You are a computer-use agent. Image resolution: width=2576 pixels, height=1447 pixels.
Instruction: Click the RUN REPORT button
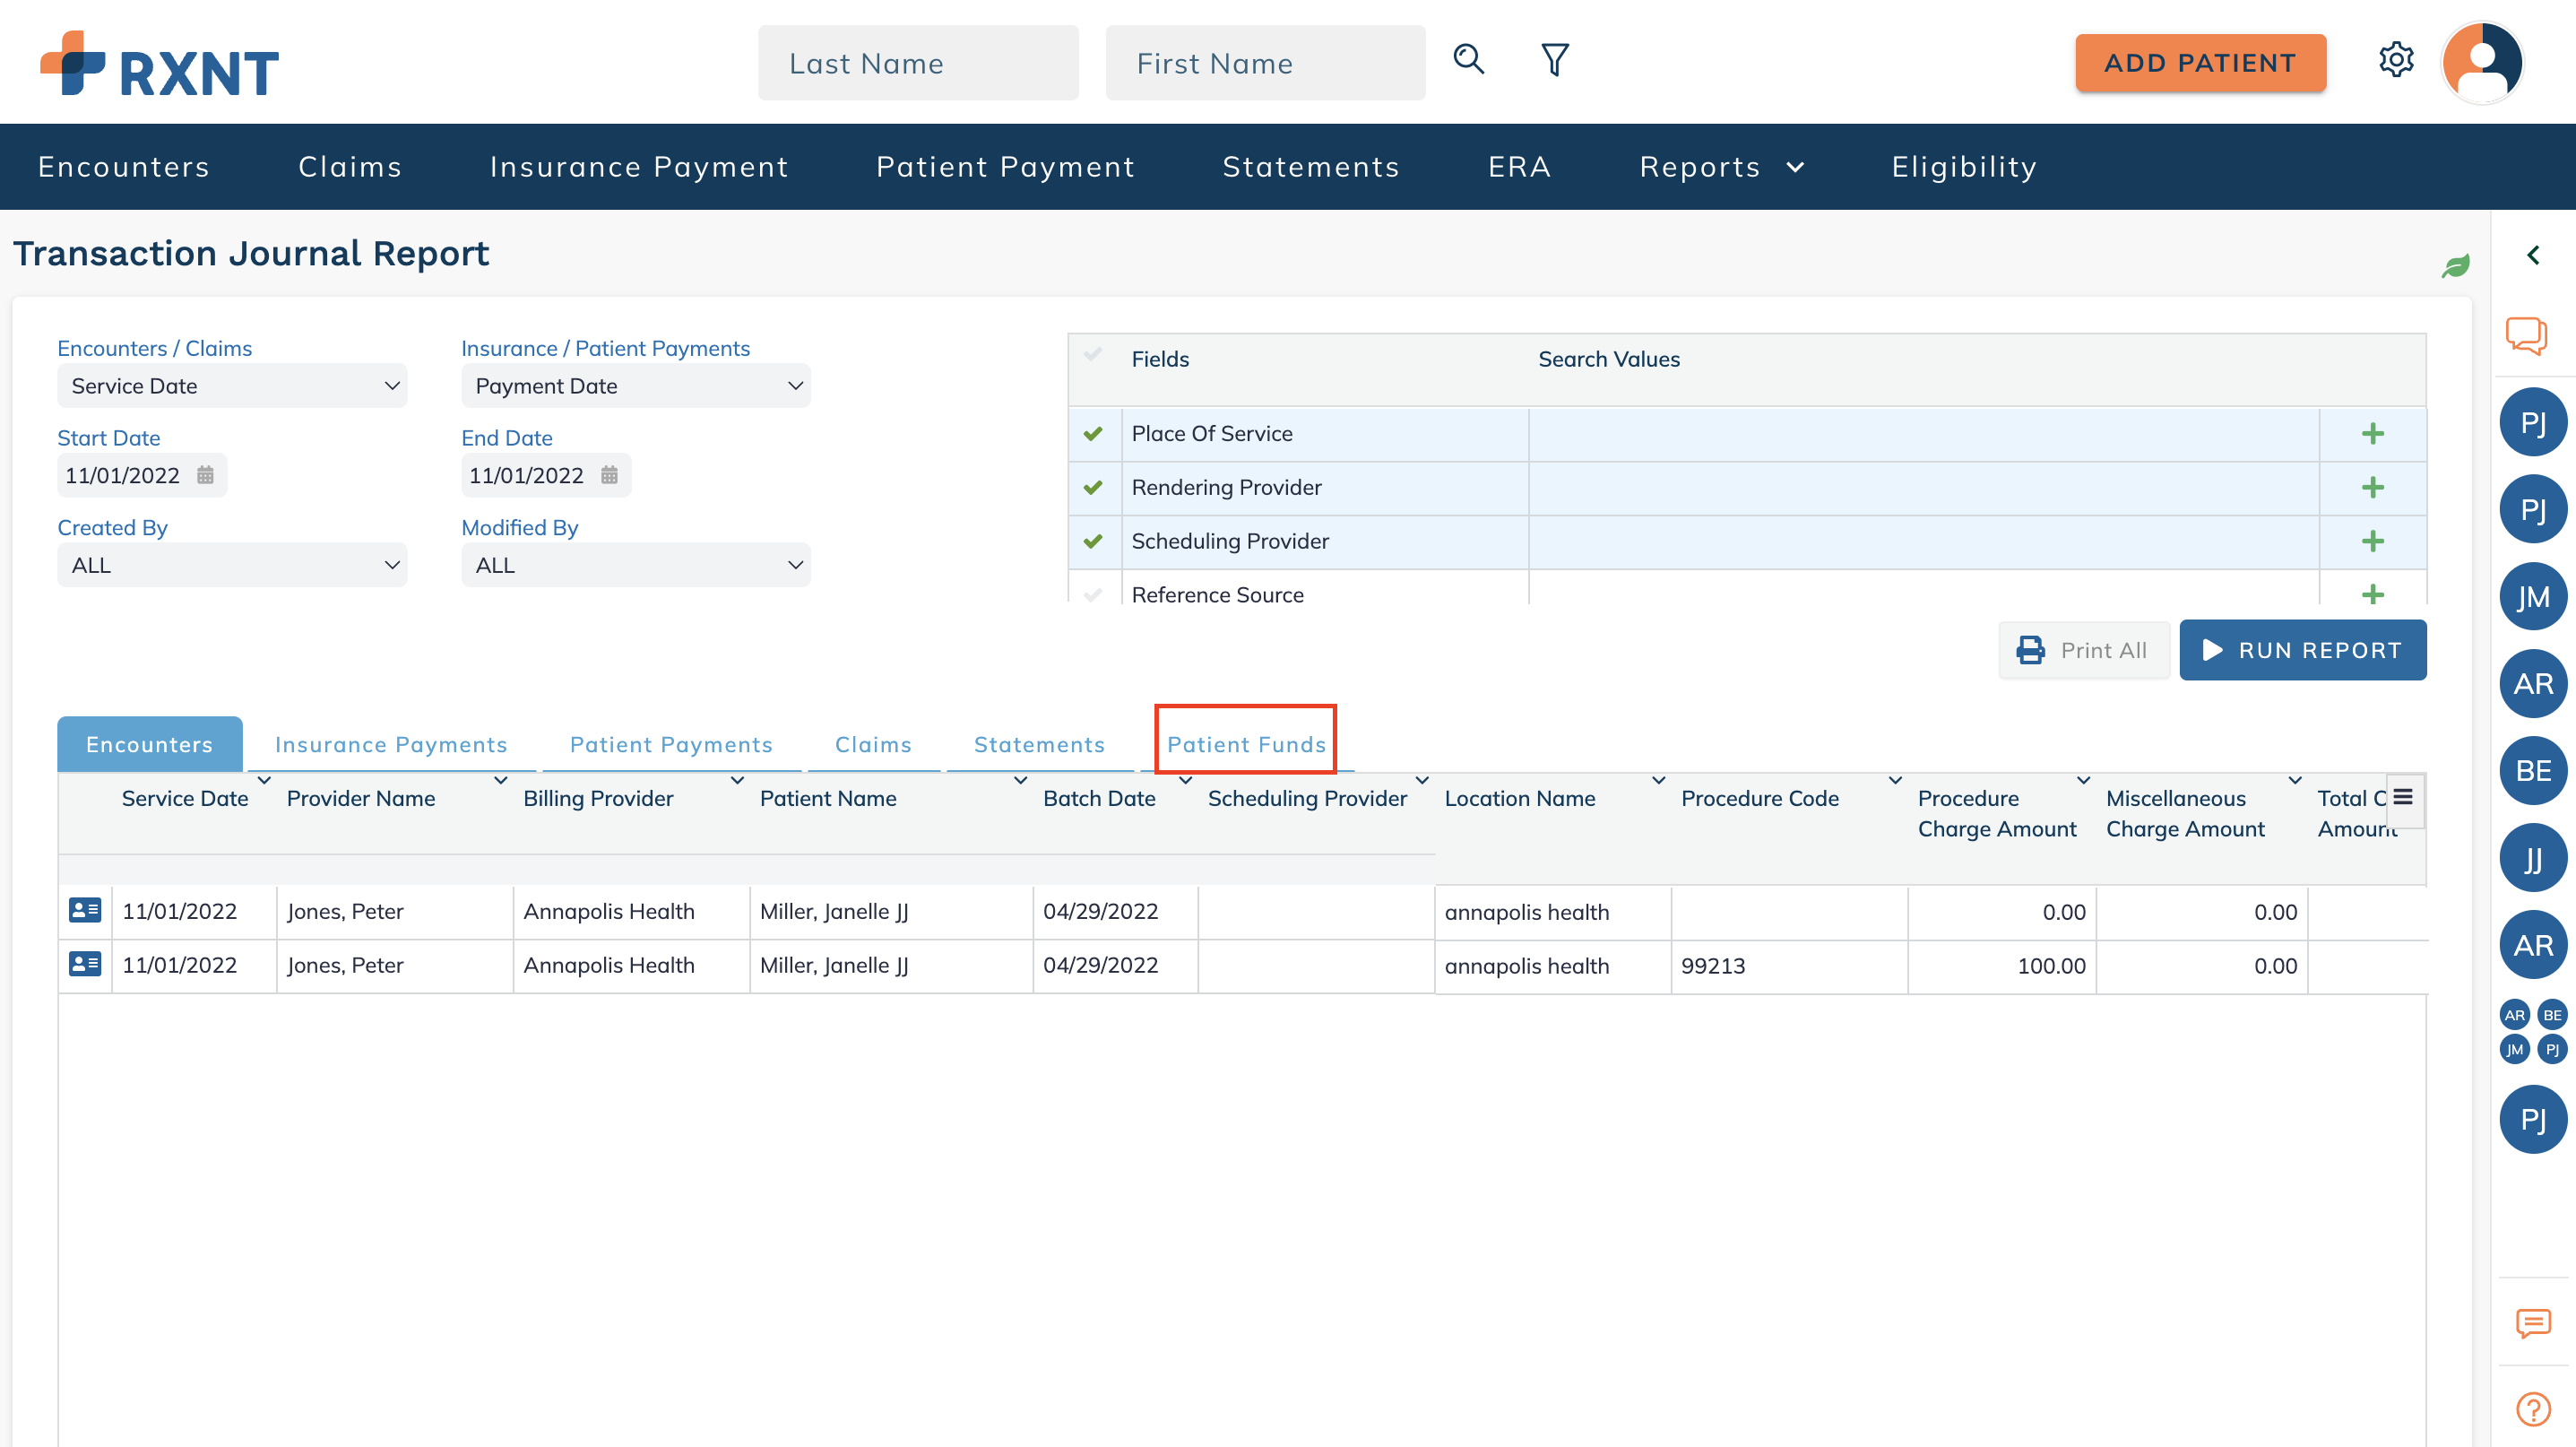pos(2302,650)
